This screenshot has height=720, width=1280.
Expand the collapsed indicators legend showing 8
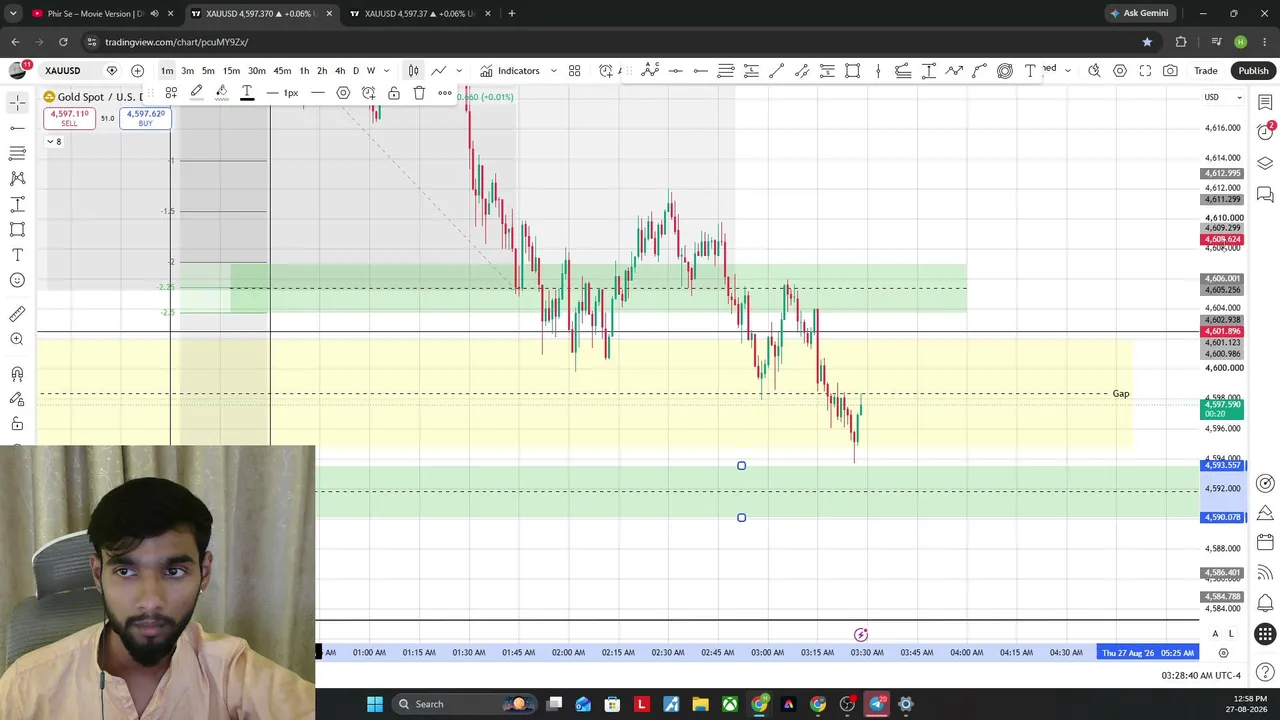pos(54,142)
